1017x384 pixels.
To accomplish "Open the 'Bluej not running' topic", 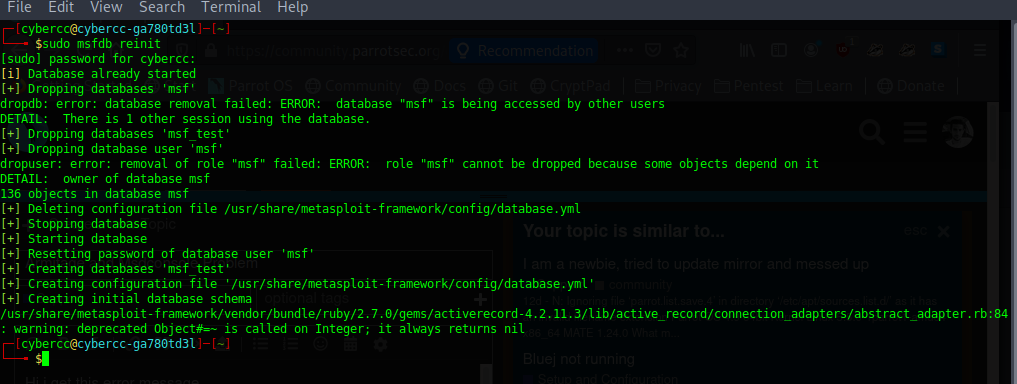I will (579, 359).
